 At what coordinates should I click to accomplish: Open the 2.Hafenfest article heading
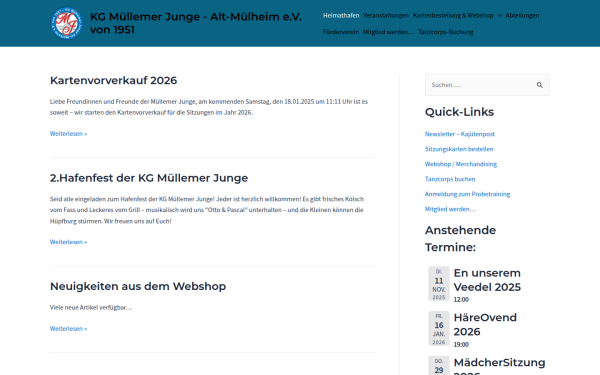[x=149, y=178]
